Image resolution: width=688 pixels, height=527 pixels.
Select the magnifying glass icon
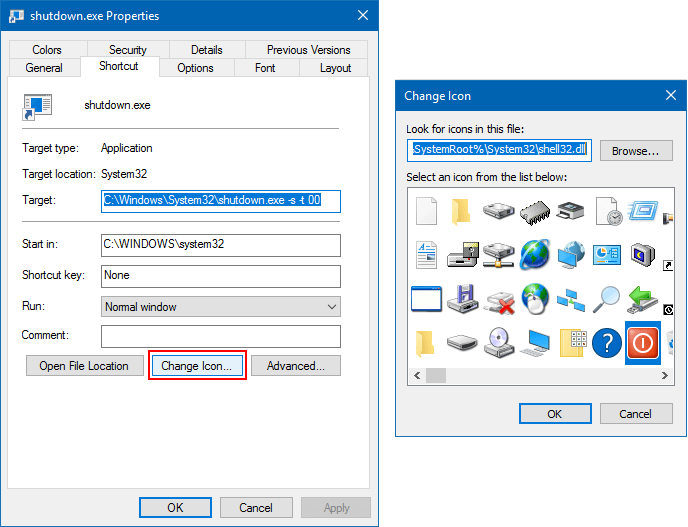click(607, 299)
